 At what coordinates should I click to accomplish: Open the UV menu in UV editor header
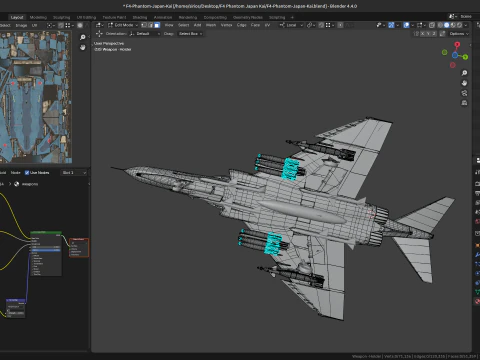pyautogui.click(x=34, y=25)
